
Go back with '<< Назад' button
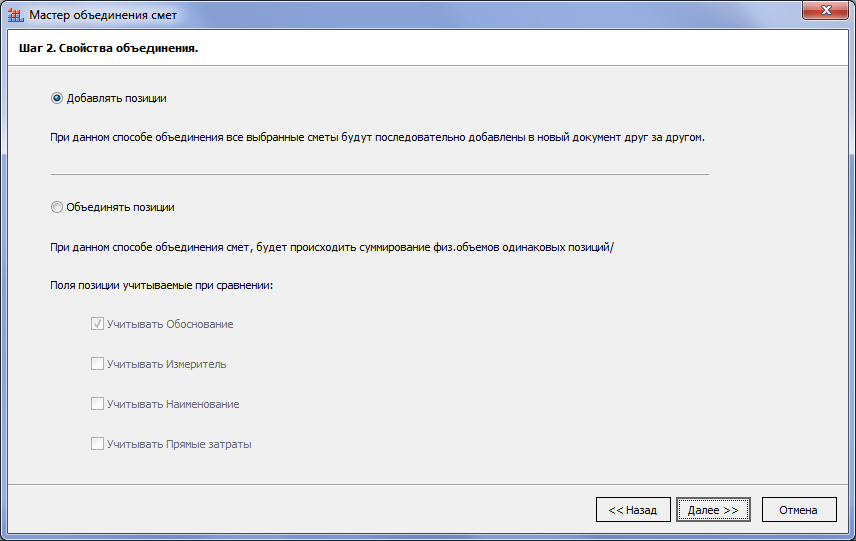(x=633, y=510)
